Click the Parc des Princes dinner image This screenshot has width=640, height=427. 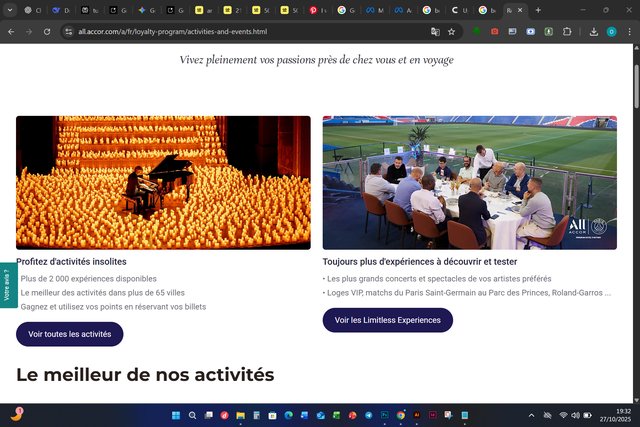[470, 182]
